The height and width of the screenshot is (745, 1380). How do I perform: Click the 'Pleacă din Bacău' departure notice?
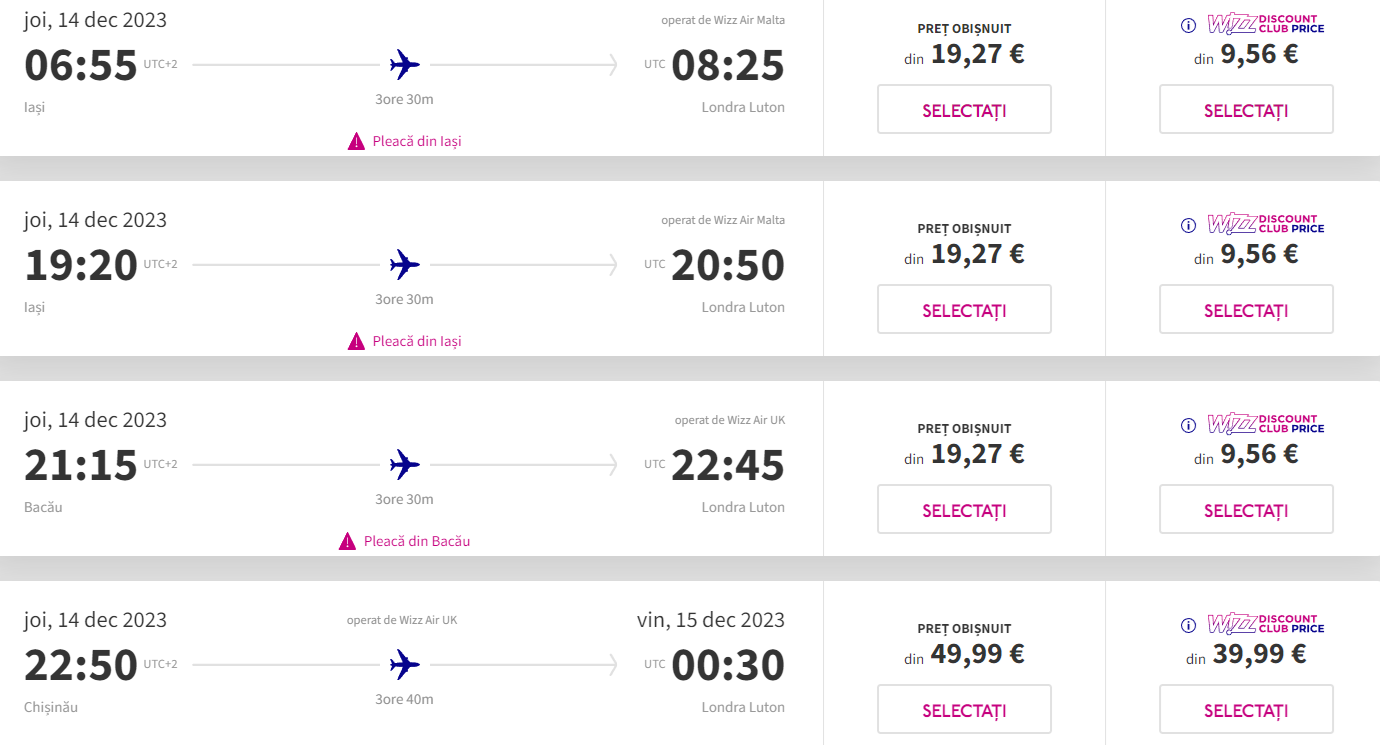coord(417,541)
